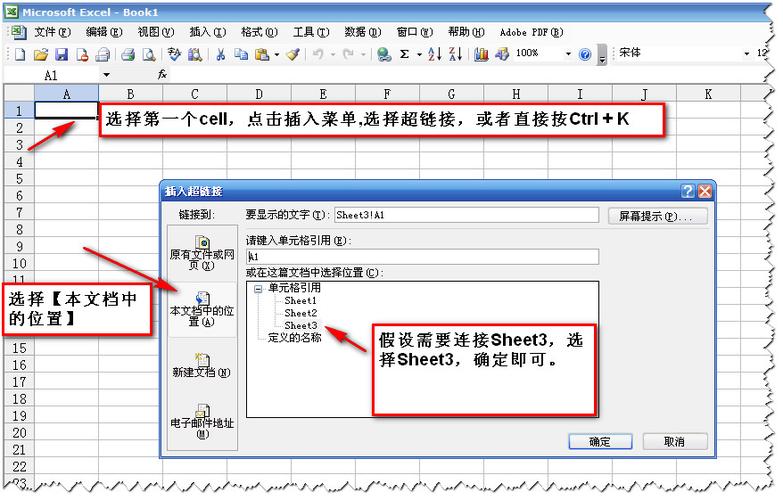Click the 要显示的文字 text field

[466, 215]
